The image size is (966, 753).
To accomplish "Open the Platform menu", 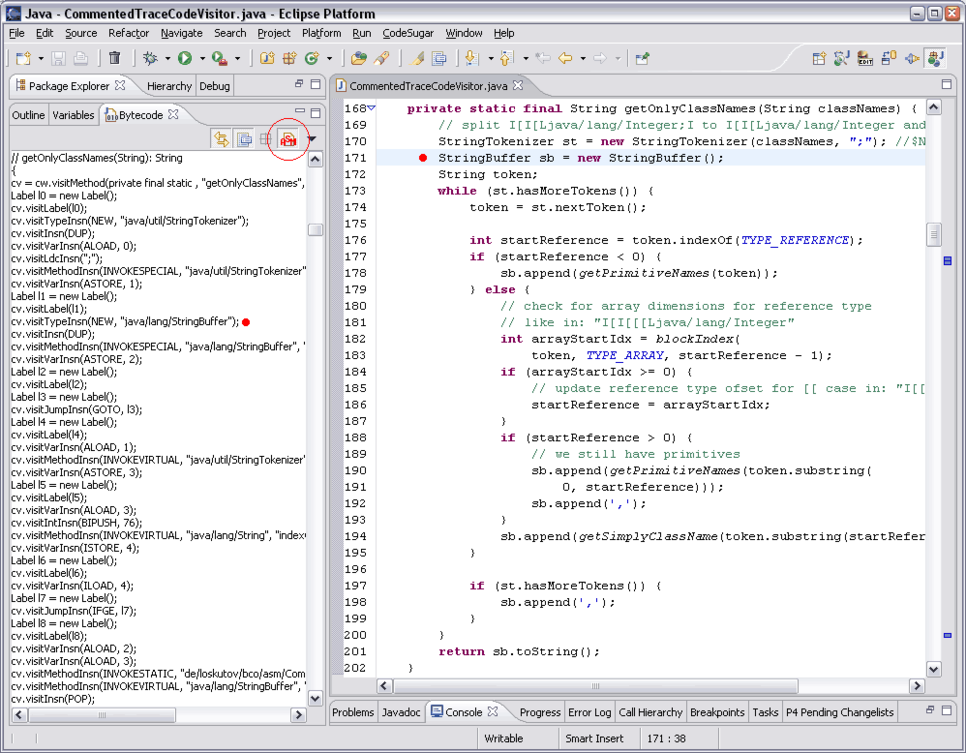I will tap(321, 33).
